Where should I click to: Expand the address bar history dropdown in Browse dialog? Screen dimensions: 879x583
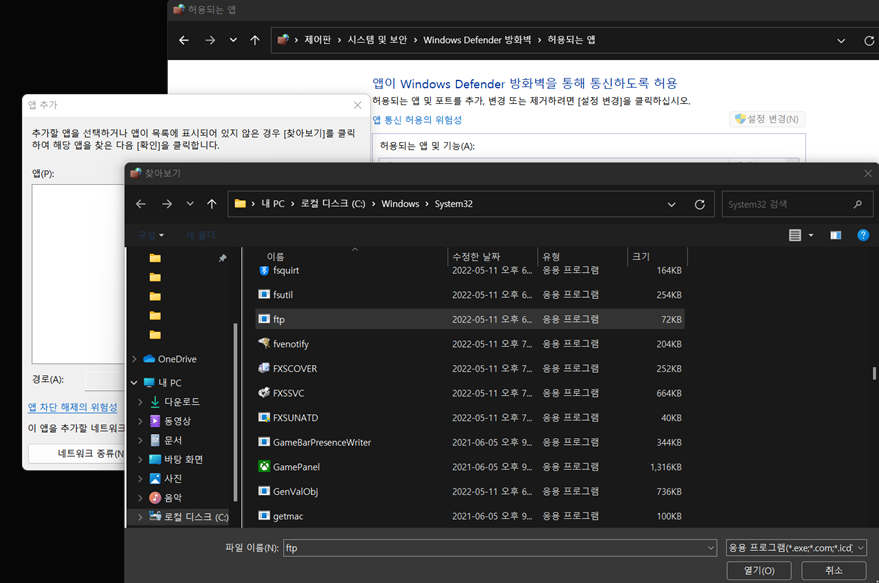(x=672, y=205)
